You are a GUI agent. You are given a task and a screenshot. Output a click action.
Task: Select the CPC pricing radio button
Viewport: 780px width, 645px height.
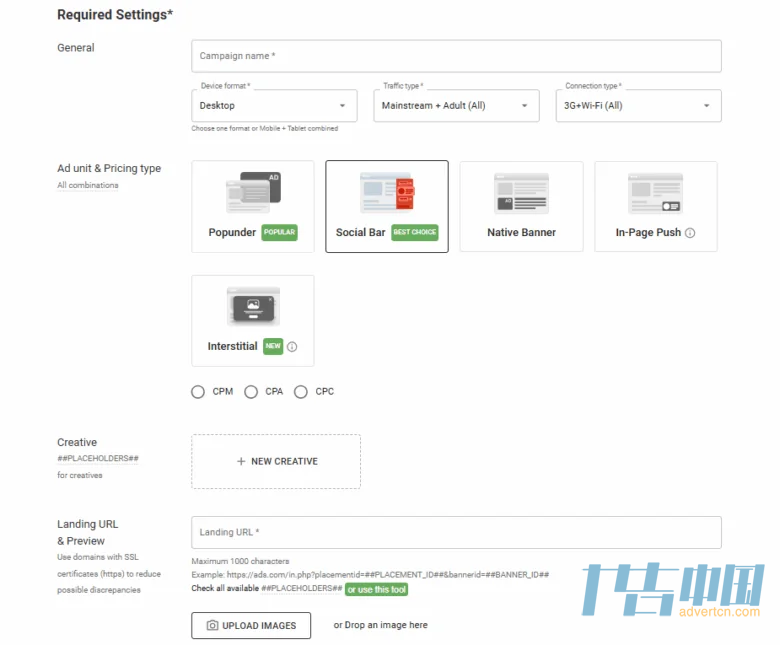pyautogui.click(x=301, y=392)
